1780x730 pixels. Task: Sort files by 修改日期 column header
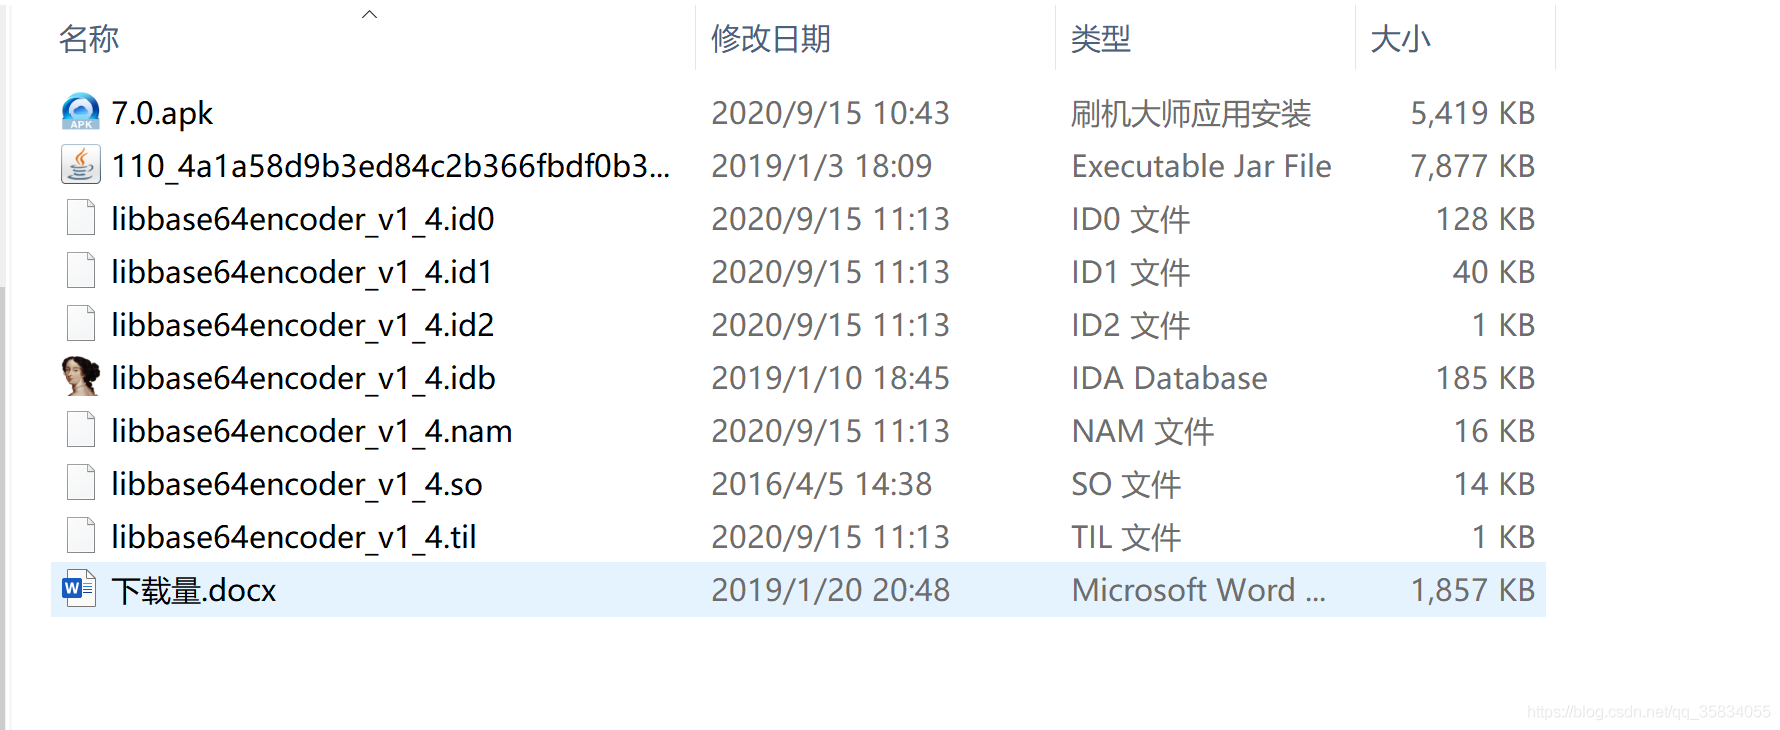(771, 39)
